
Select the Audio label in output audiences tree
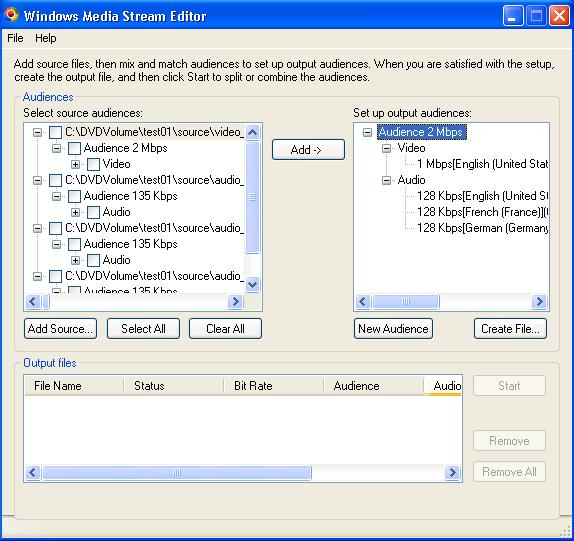pos(411,180)
